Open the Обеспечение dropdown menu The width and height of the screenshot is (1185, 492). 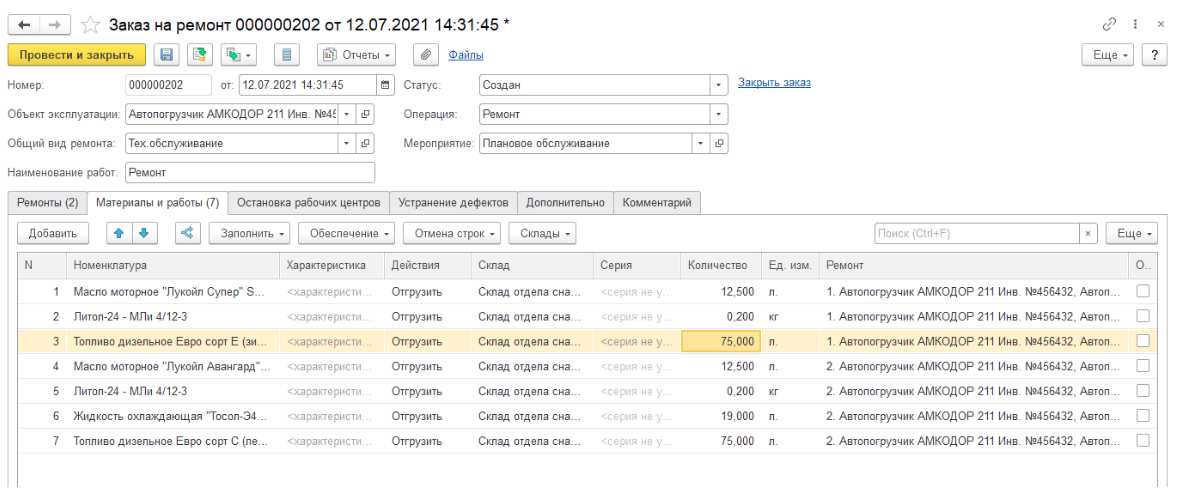[348, 234]
